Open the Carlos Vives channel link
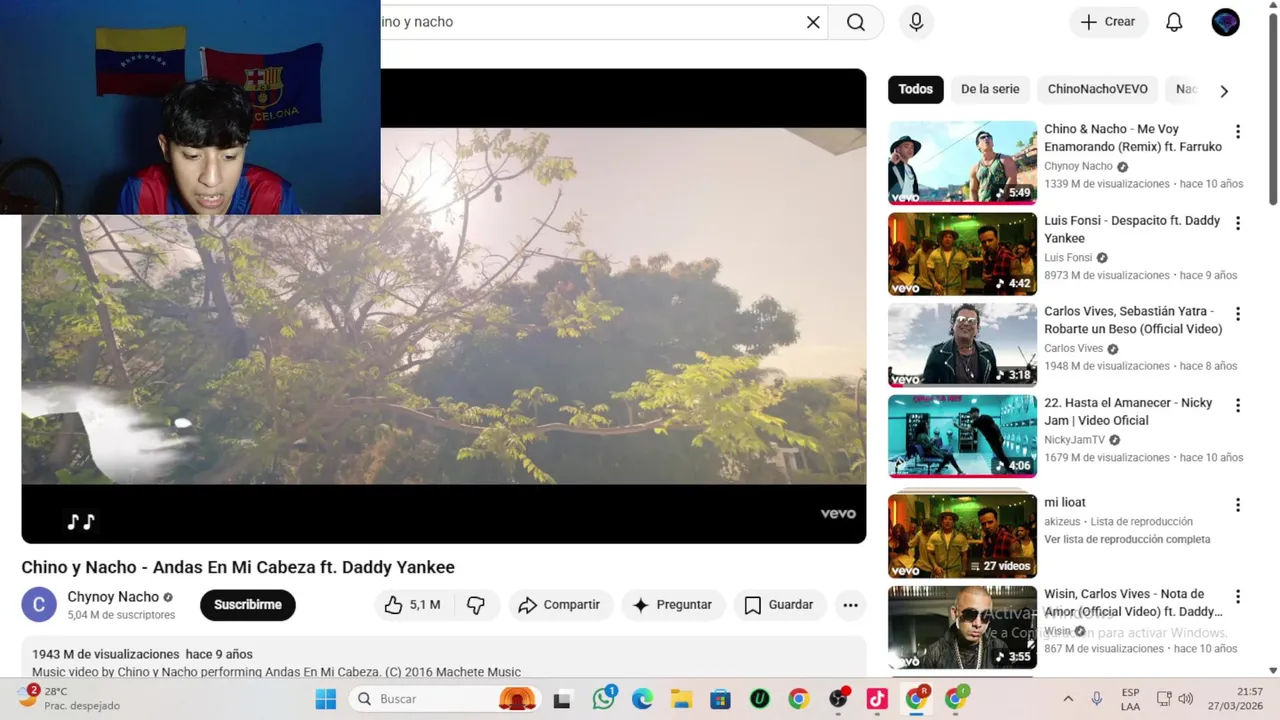The width and height of the screenshot is (1280, 720). (x=1073, y=348)
